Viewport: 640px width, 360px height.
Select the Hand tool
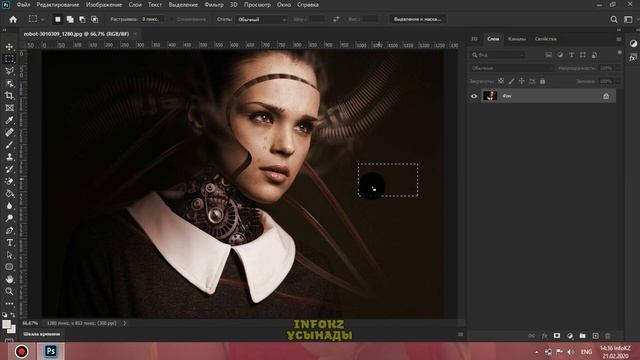9,279
